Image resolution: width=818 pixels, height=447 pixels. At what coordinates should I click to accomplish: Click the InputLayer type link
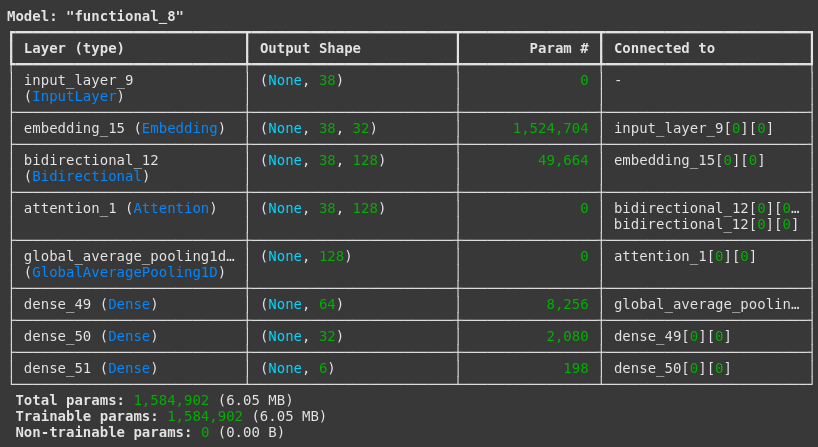(74, 96)
